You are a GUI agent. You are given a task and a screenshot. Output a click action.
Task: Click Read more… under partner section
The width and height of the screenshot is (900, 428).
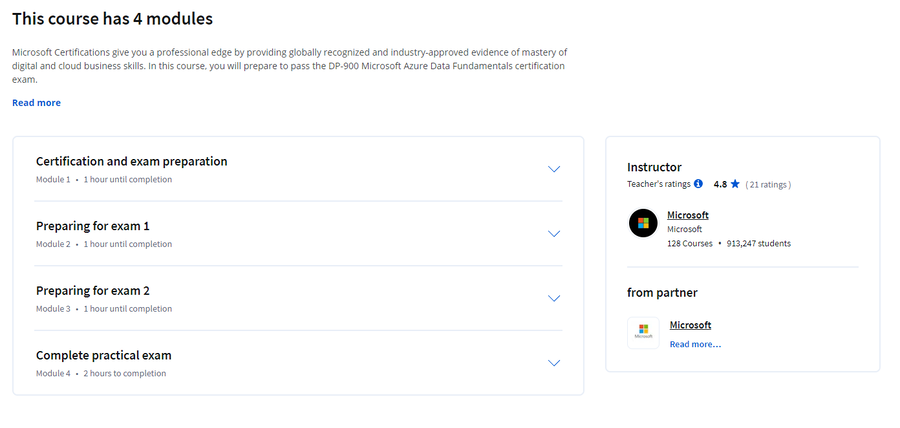pos(695,344)
